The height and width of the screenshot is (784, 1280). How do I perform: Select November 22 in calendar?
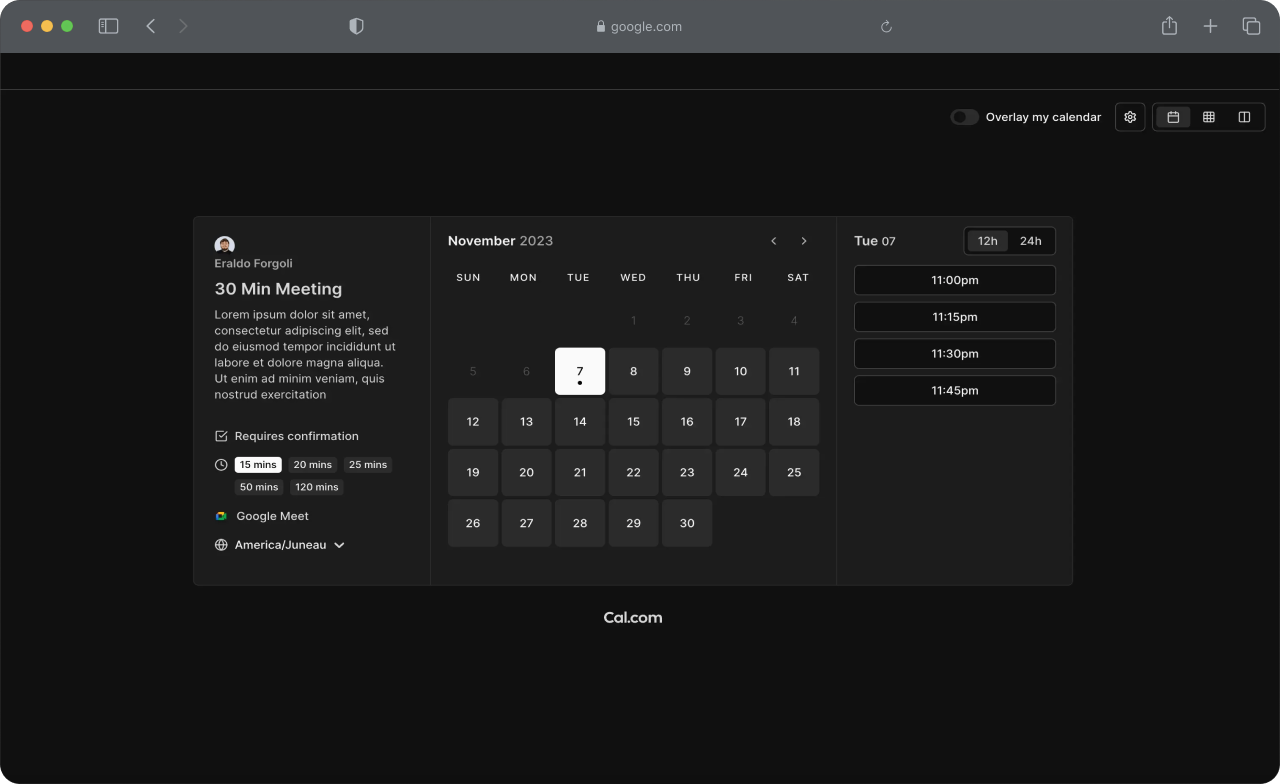point(633,472)
